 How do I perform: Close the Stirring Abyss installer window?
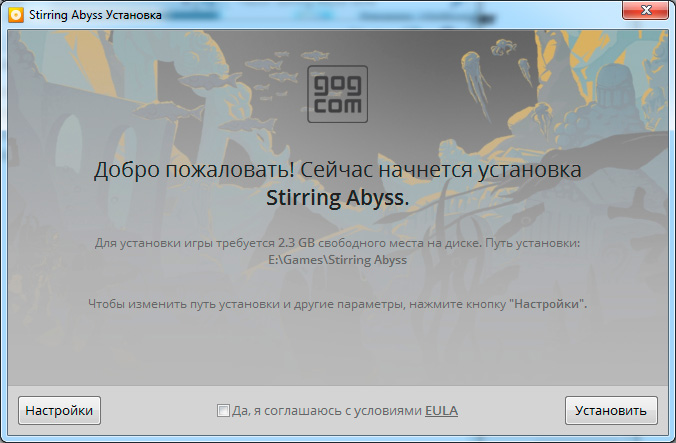[x=645, y=10]
